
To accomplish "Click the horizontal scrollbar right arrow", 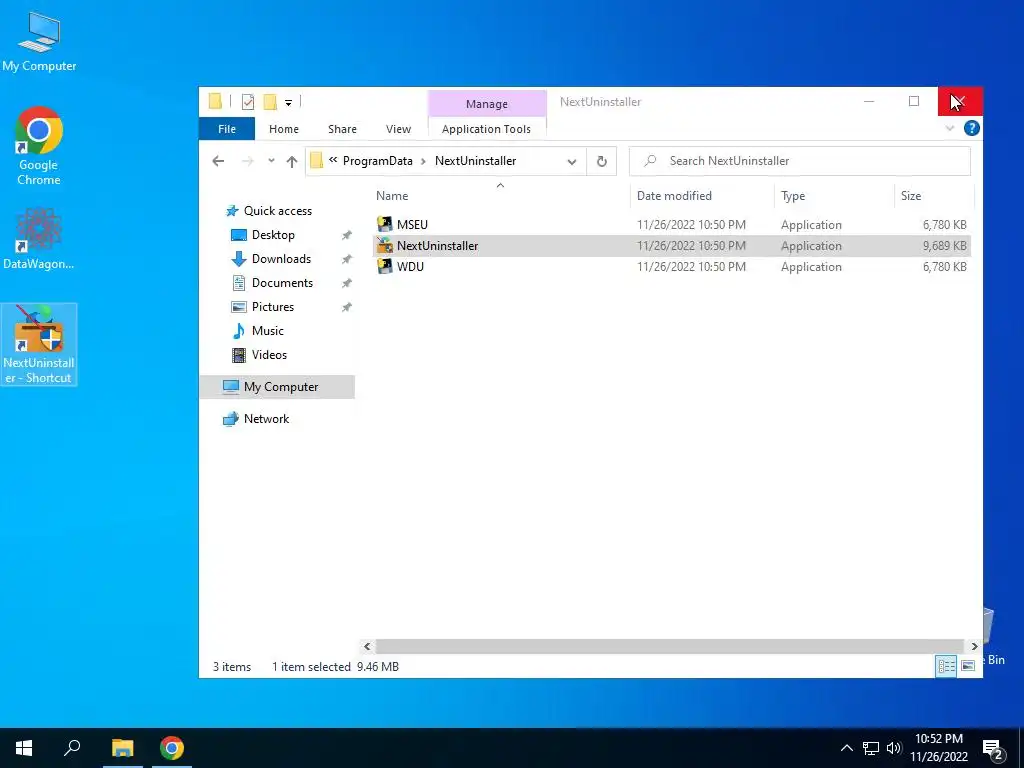I will point(974,646).
